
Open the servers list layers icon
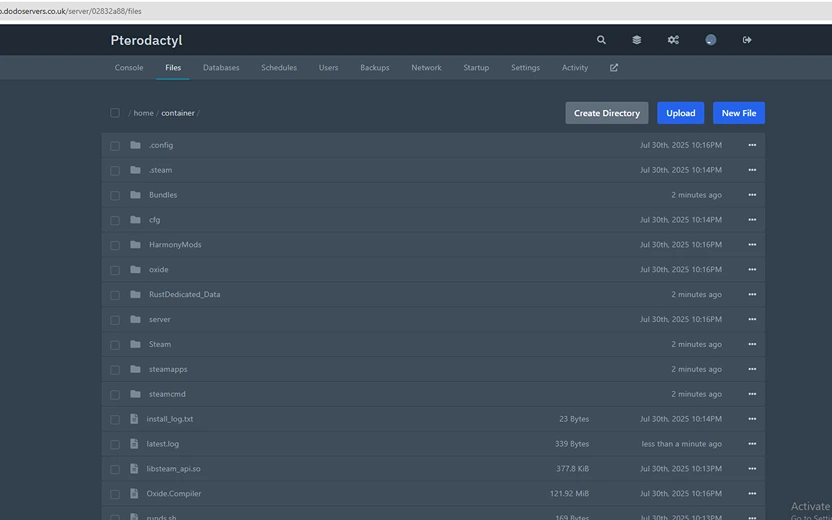point(637,40)
